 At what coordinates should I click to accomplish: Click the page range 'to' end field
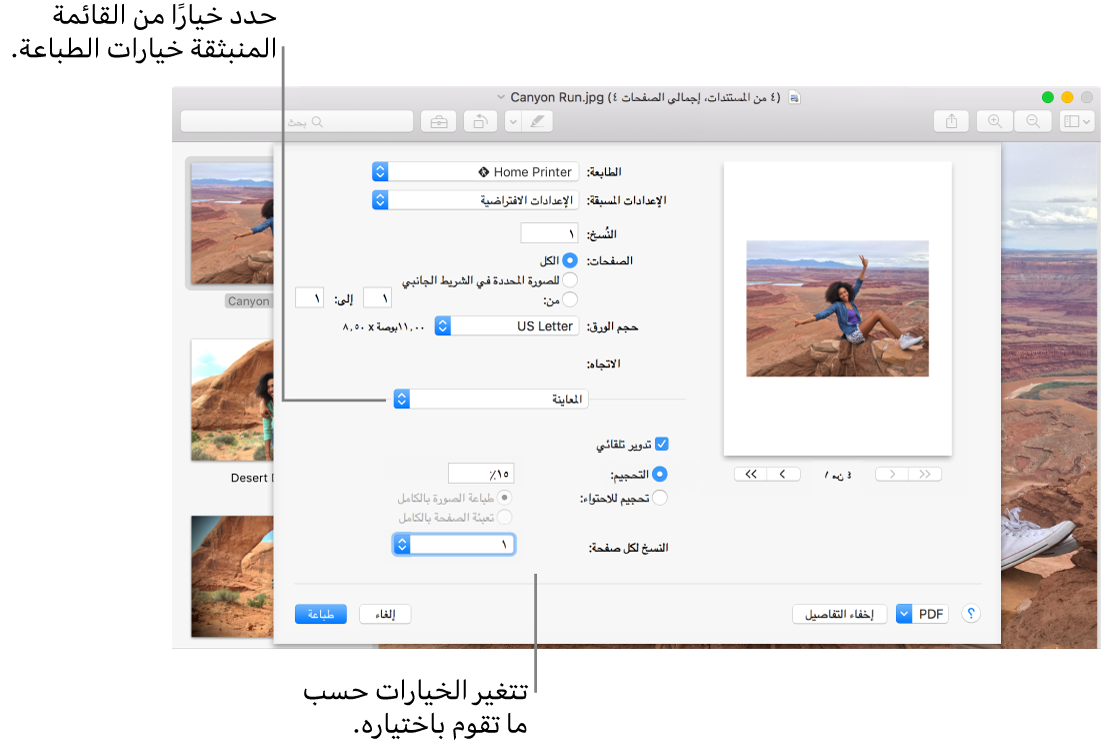(310, 298)
